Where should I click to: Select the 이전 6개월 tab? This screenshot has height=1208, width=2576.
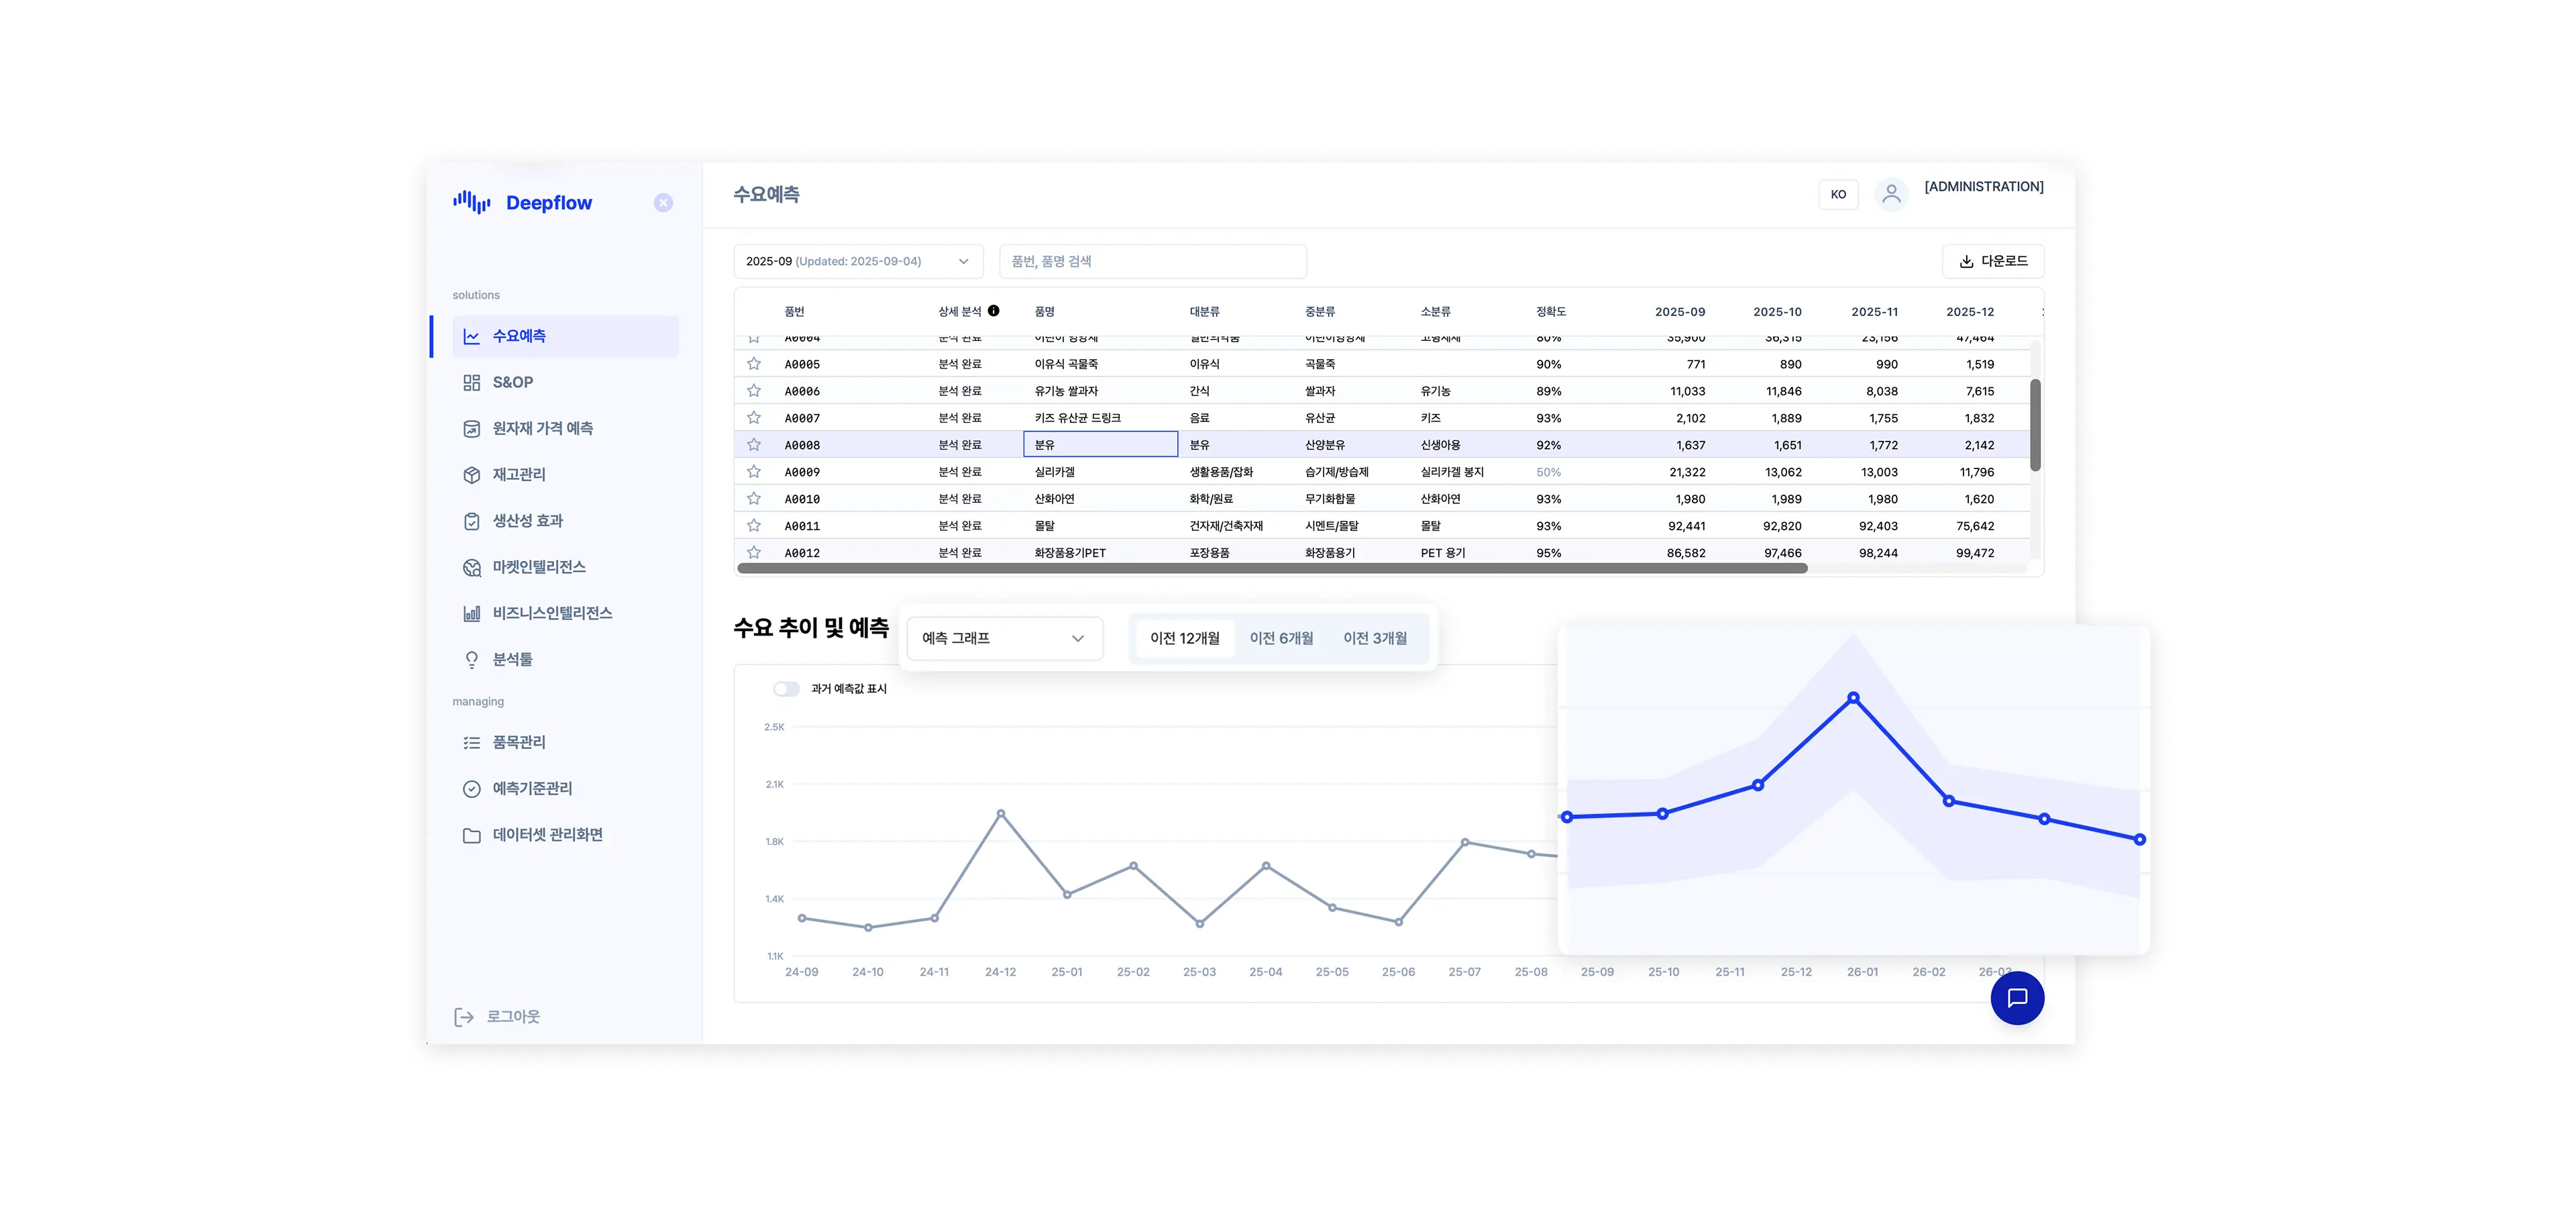coord(1281,638)
